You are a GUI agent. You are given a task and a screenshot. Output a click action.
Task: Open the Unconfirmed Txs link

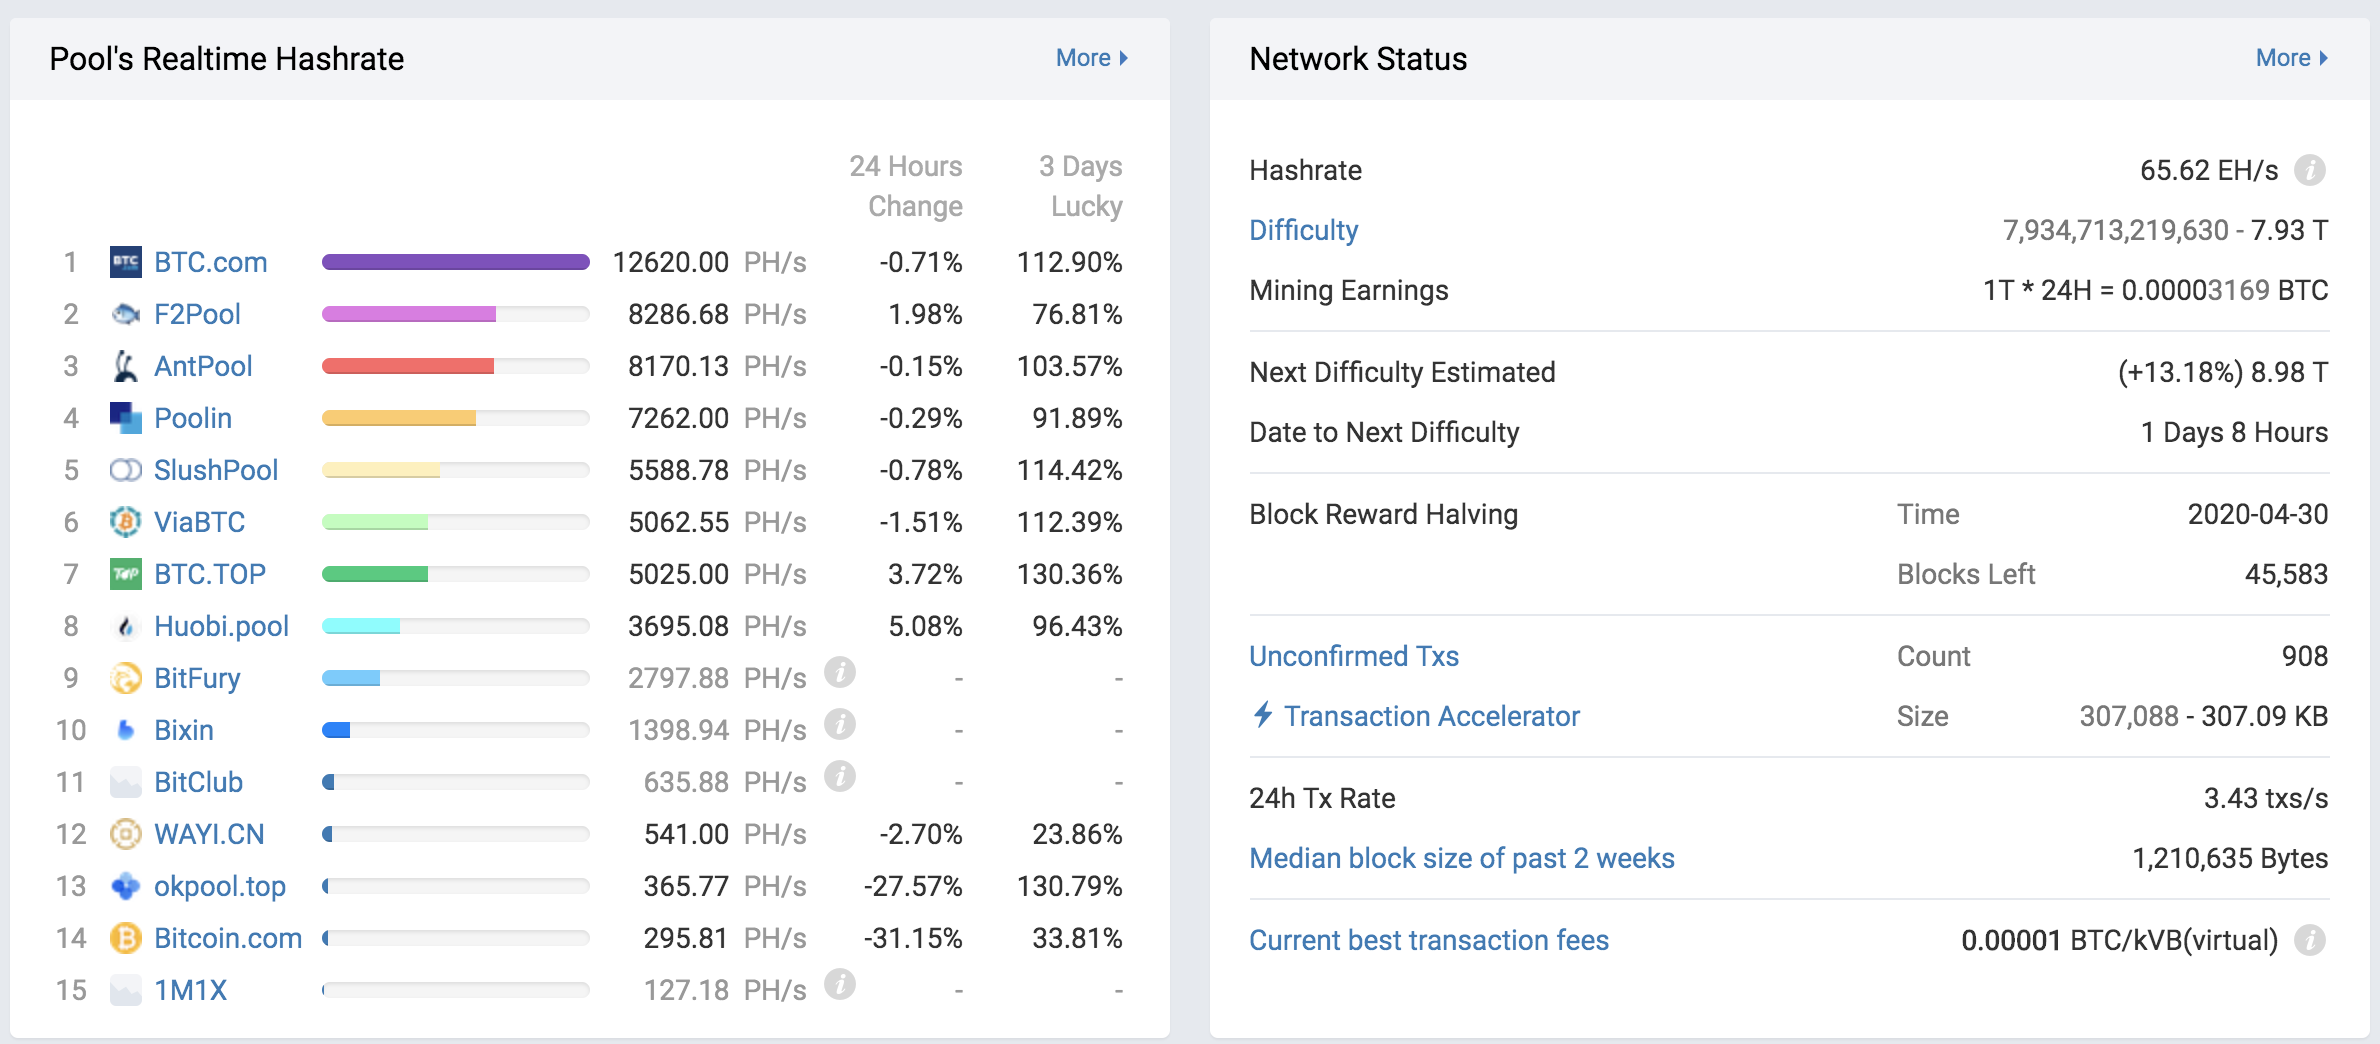point(1354,656)
